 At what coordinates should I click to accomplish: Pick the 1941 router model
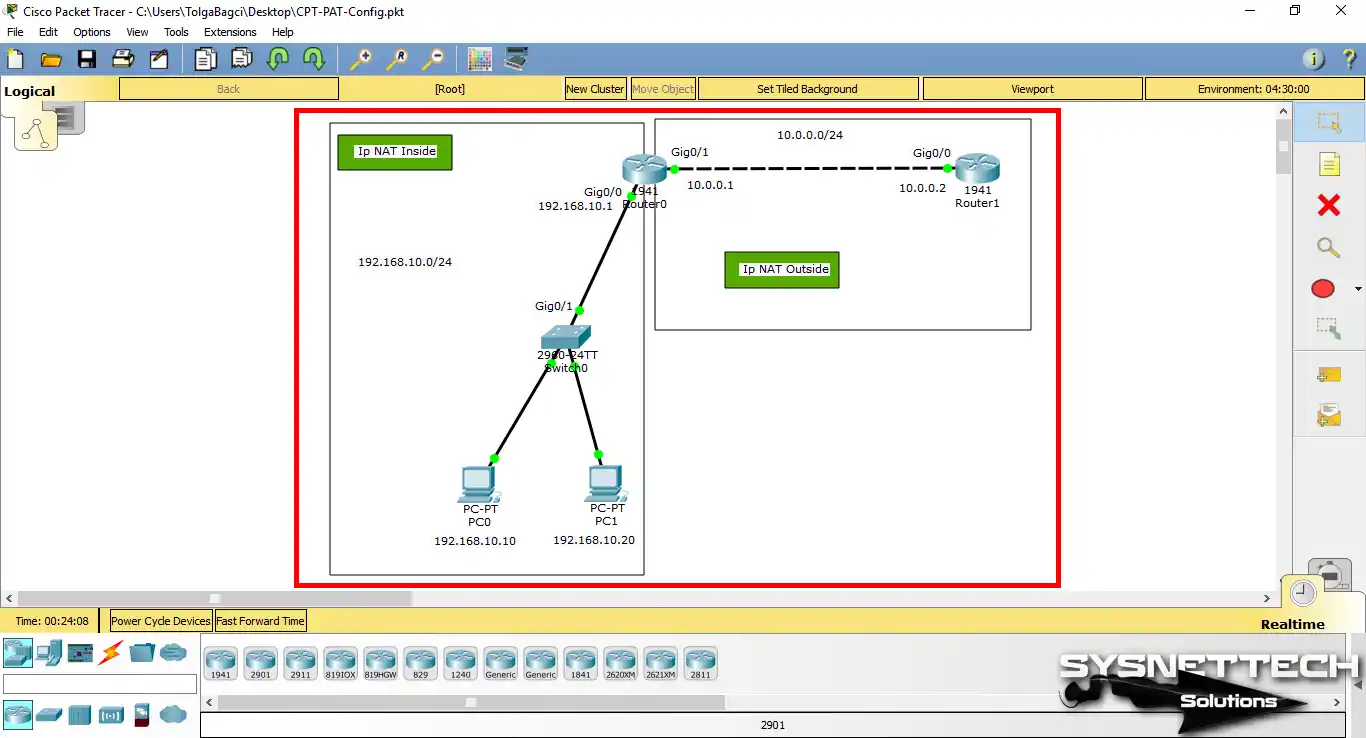point(221,662)
